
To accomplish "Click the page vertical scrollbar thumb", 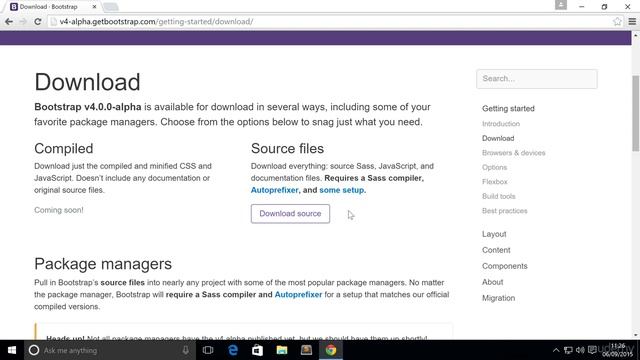I will point(636,113).
